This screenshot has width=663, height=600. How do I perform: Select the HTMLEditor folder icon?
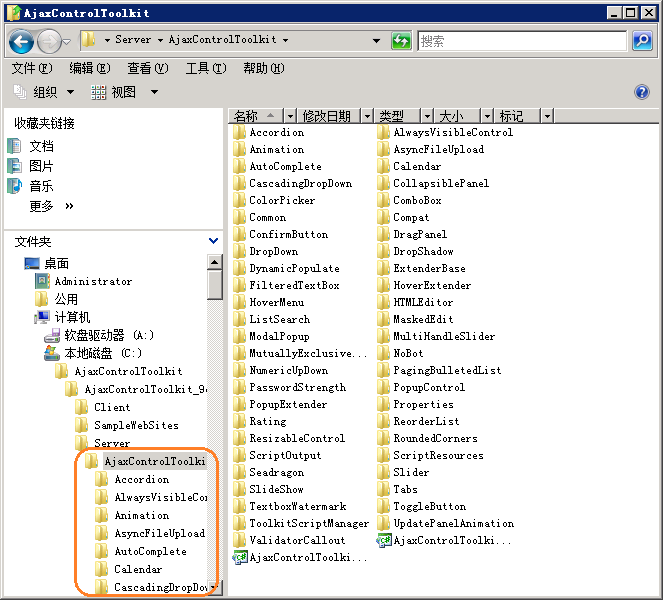(383, 302)
